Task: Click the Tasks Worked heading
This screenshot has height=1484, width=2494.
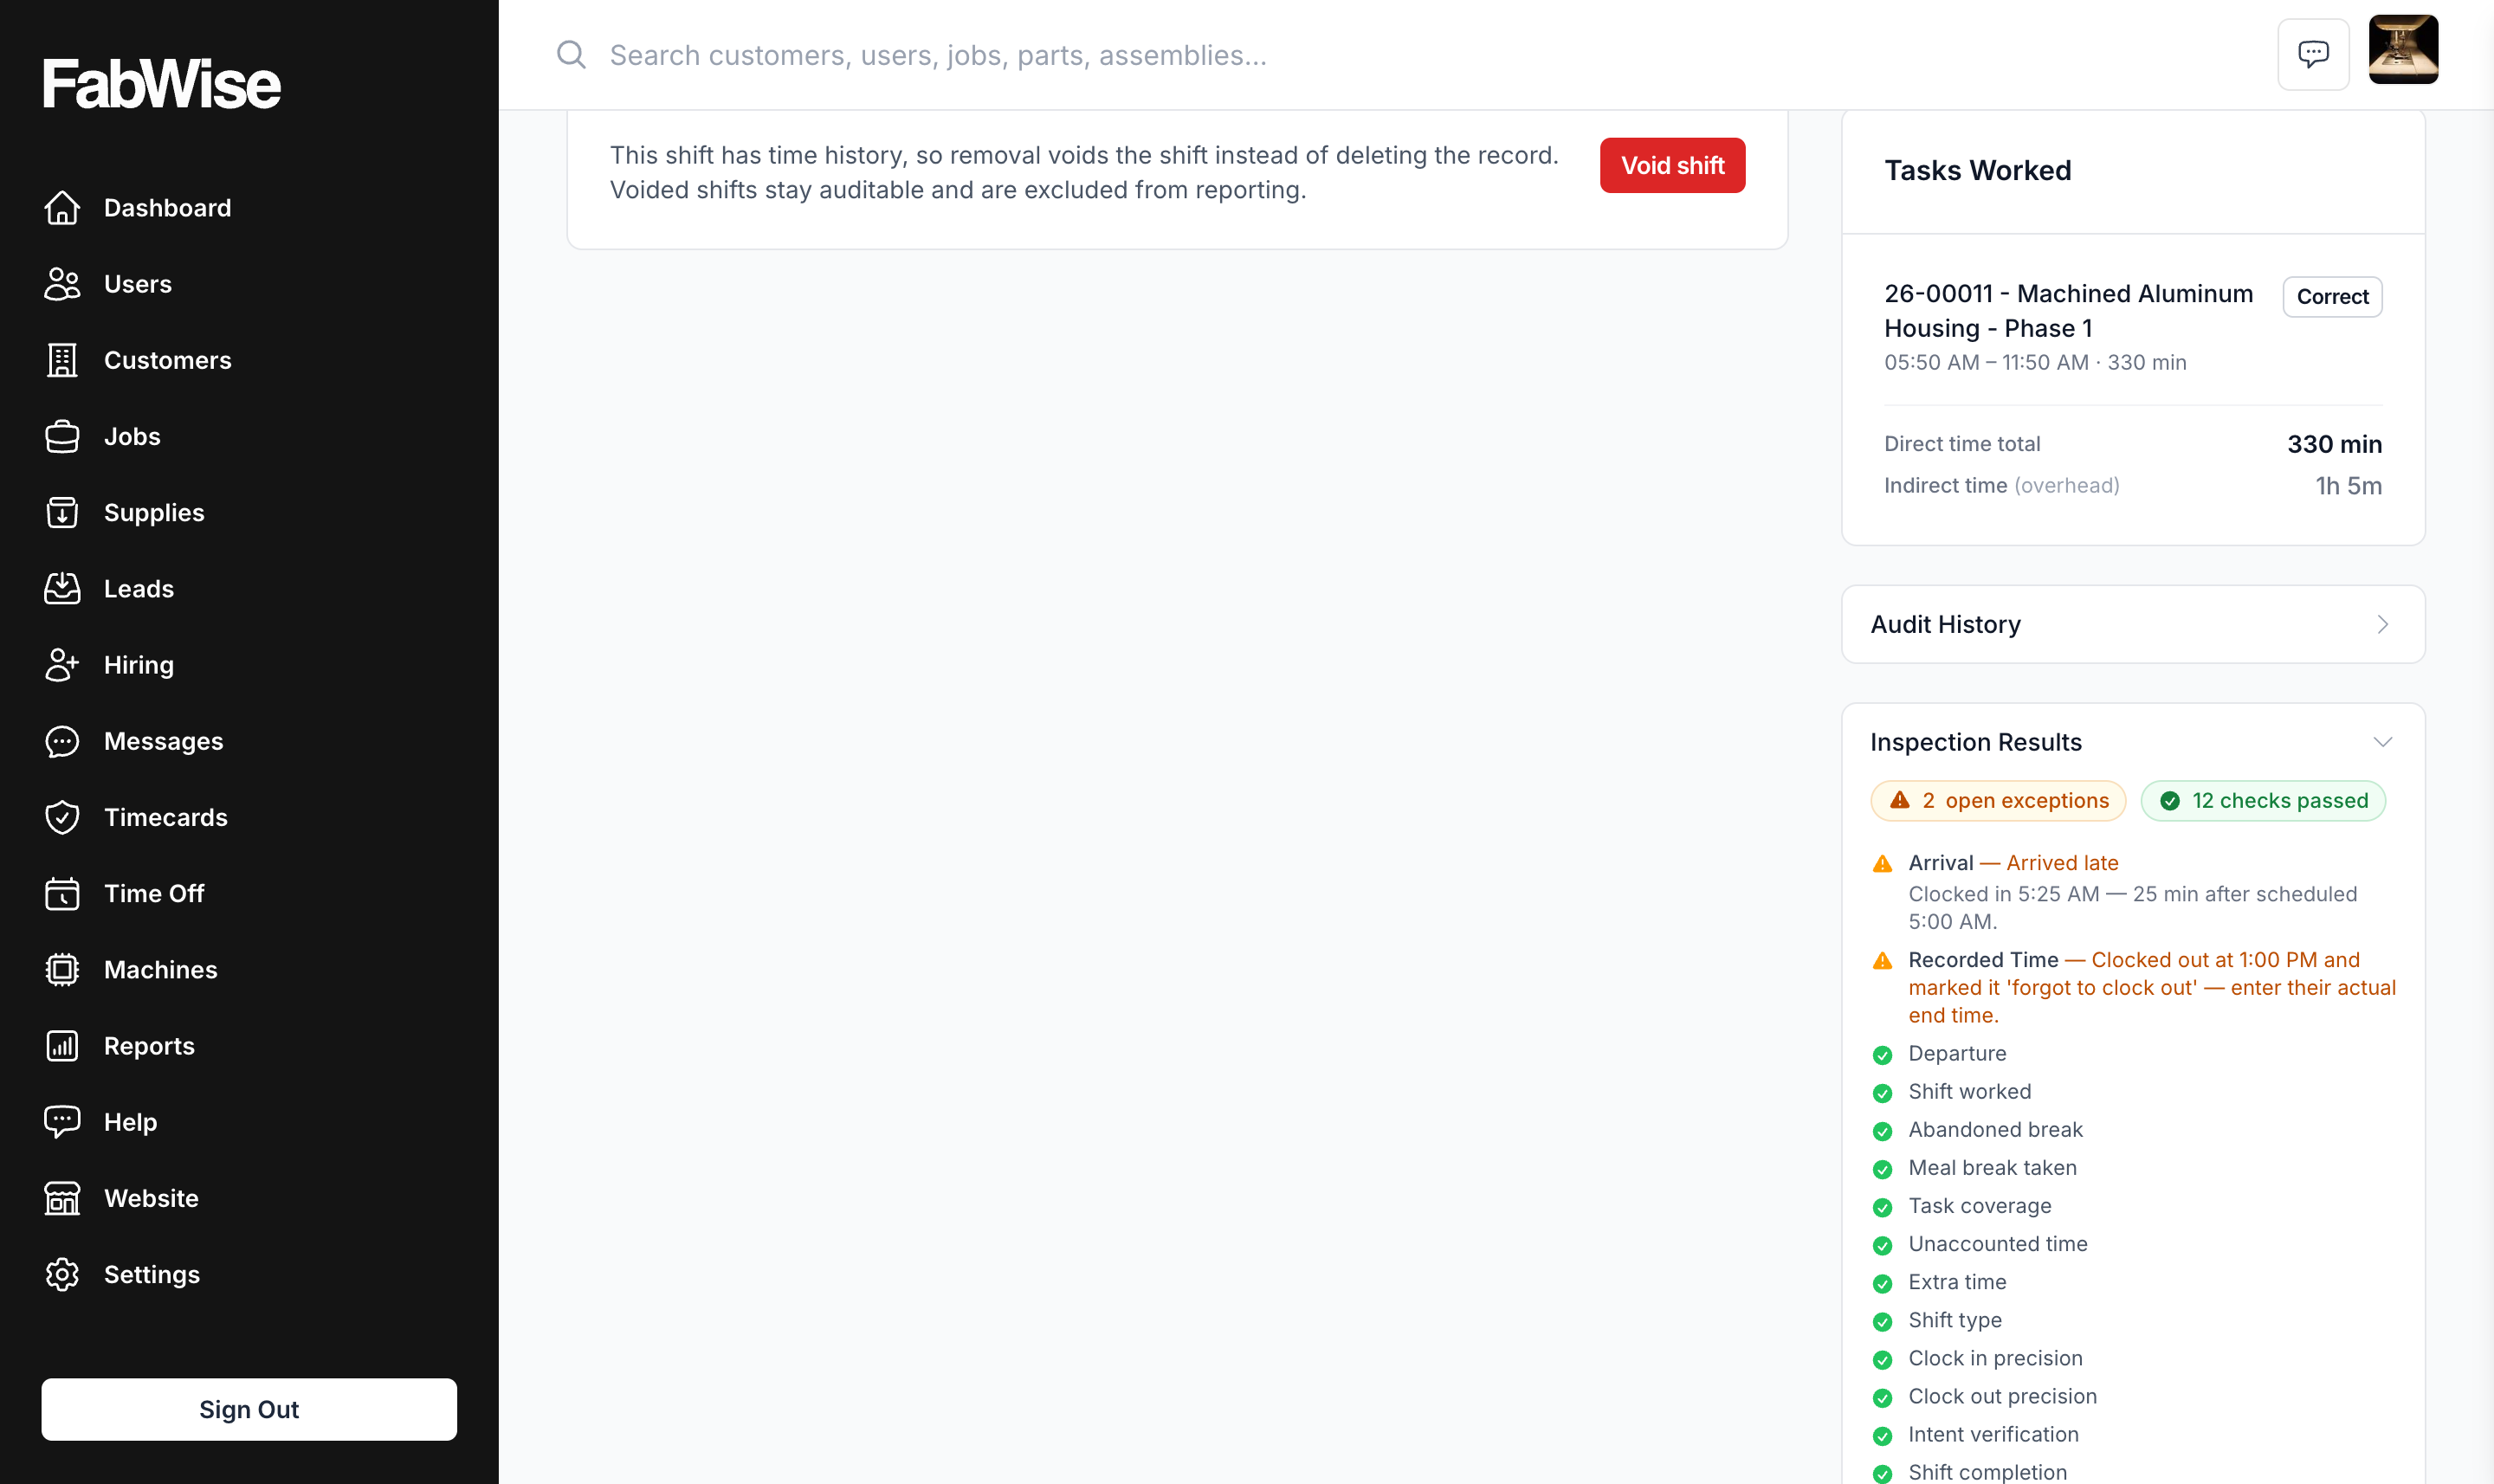Action: pos(1977,171)
